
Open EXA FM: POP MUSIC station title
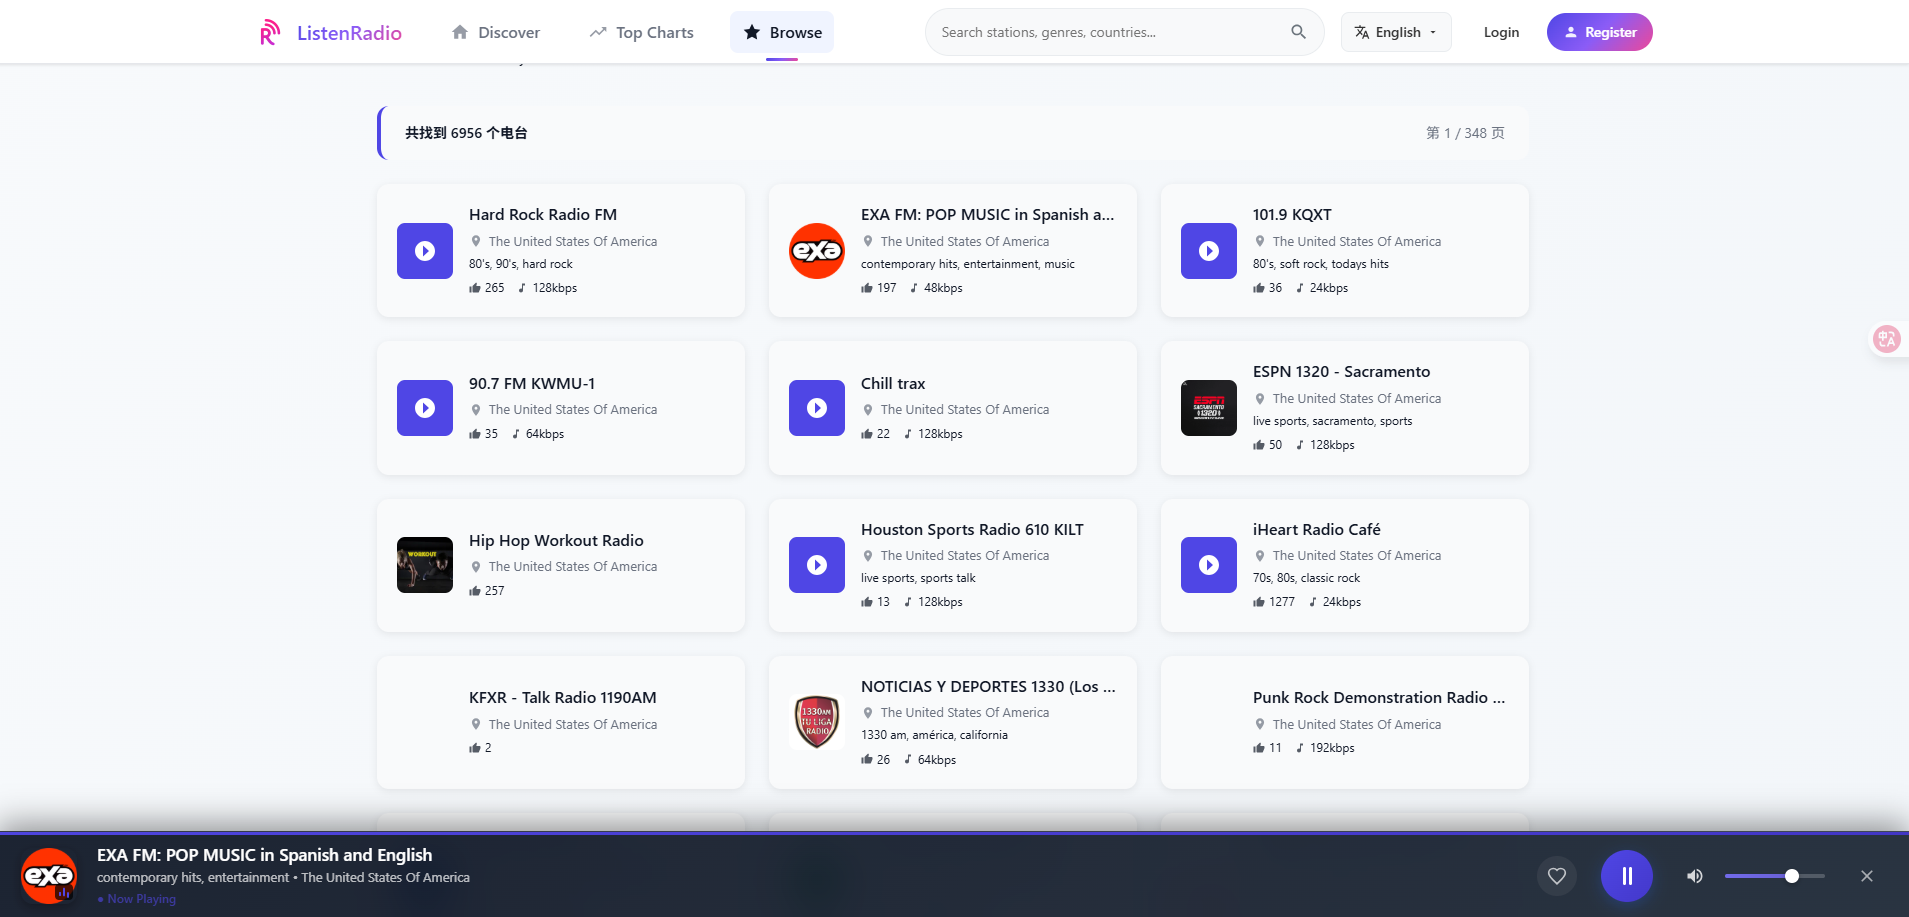click(x=987, y=214)
